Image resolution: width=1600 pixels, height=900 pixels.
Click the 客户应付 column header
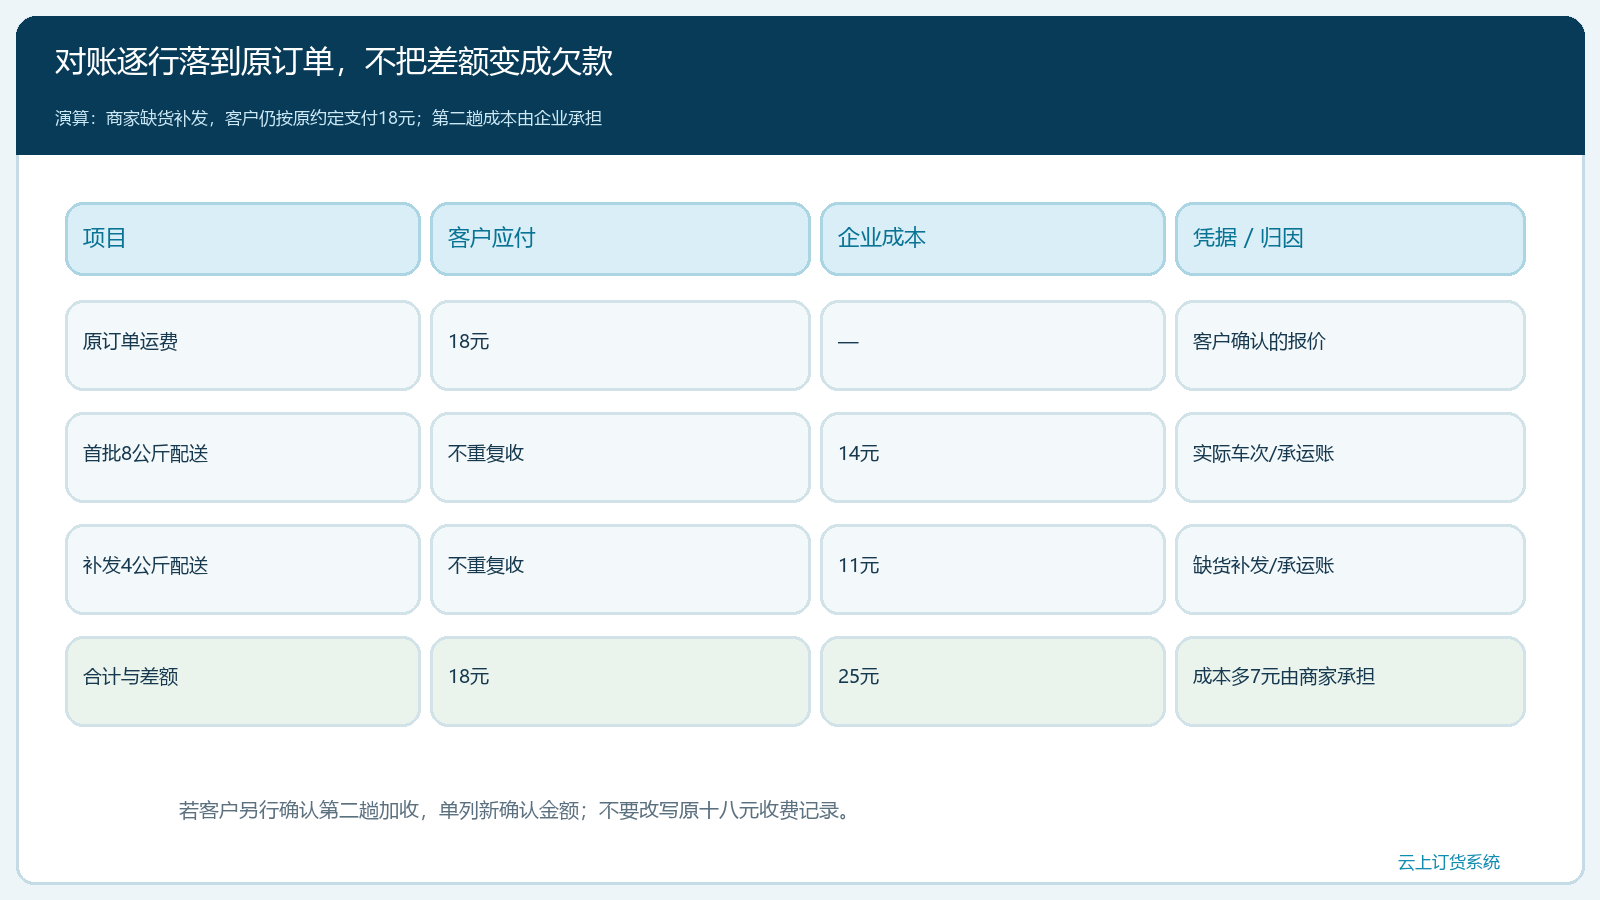click(620, 239)
